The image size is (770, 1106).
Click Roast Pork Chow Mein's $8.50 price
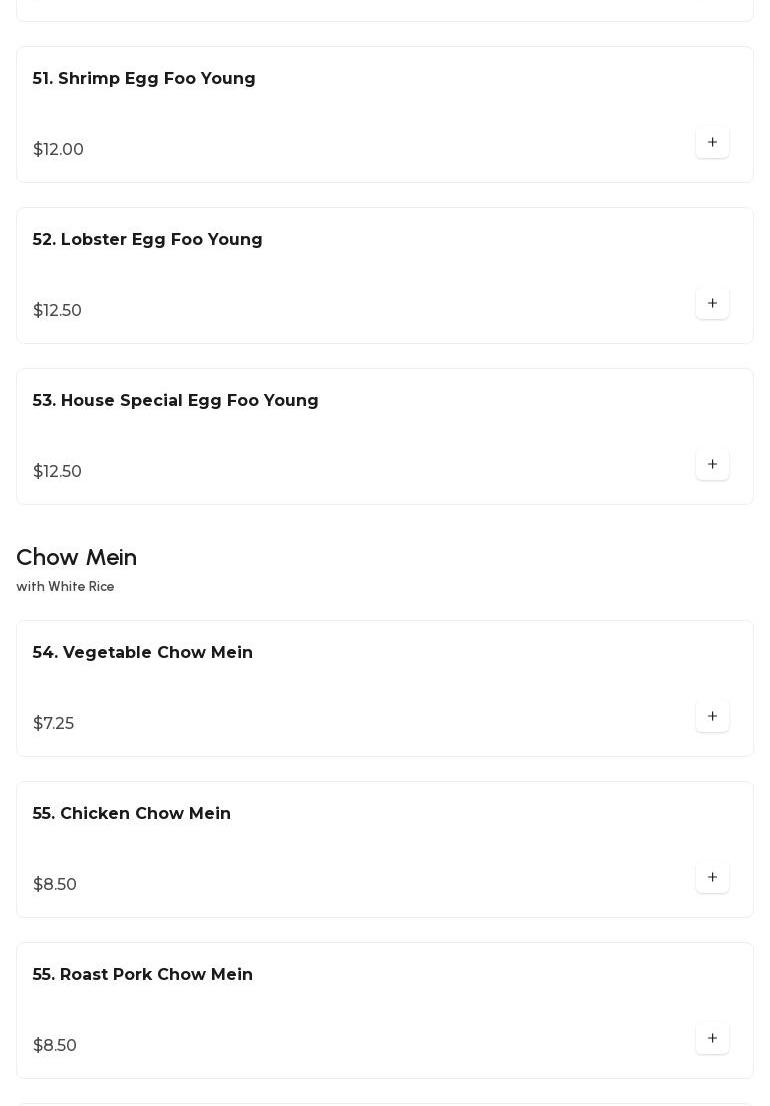pyautogui.click(x=54, y=1046)
